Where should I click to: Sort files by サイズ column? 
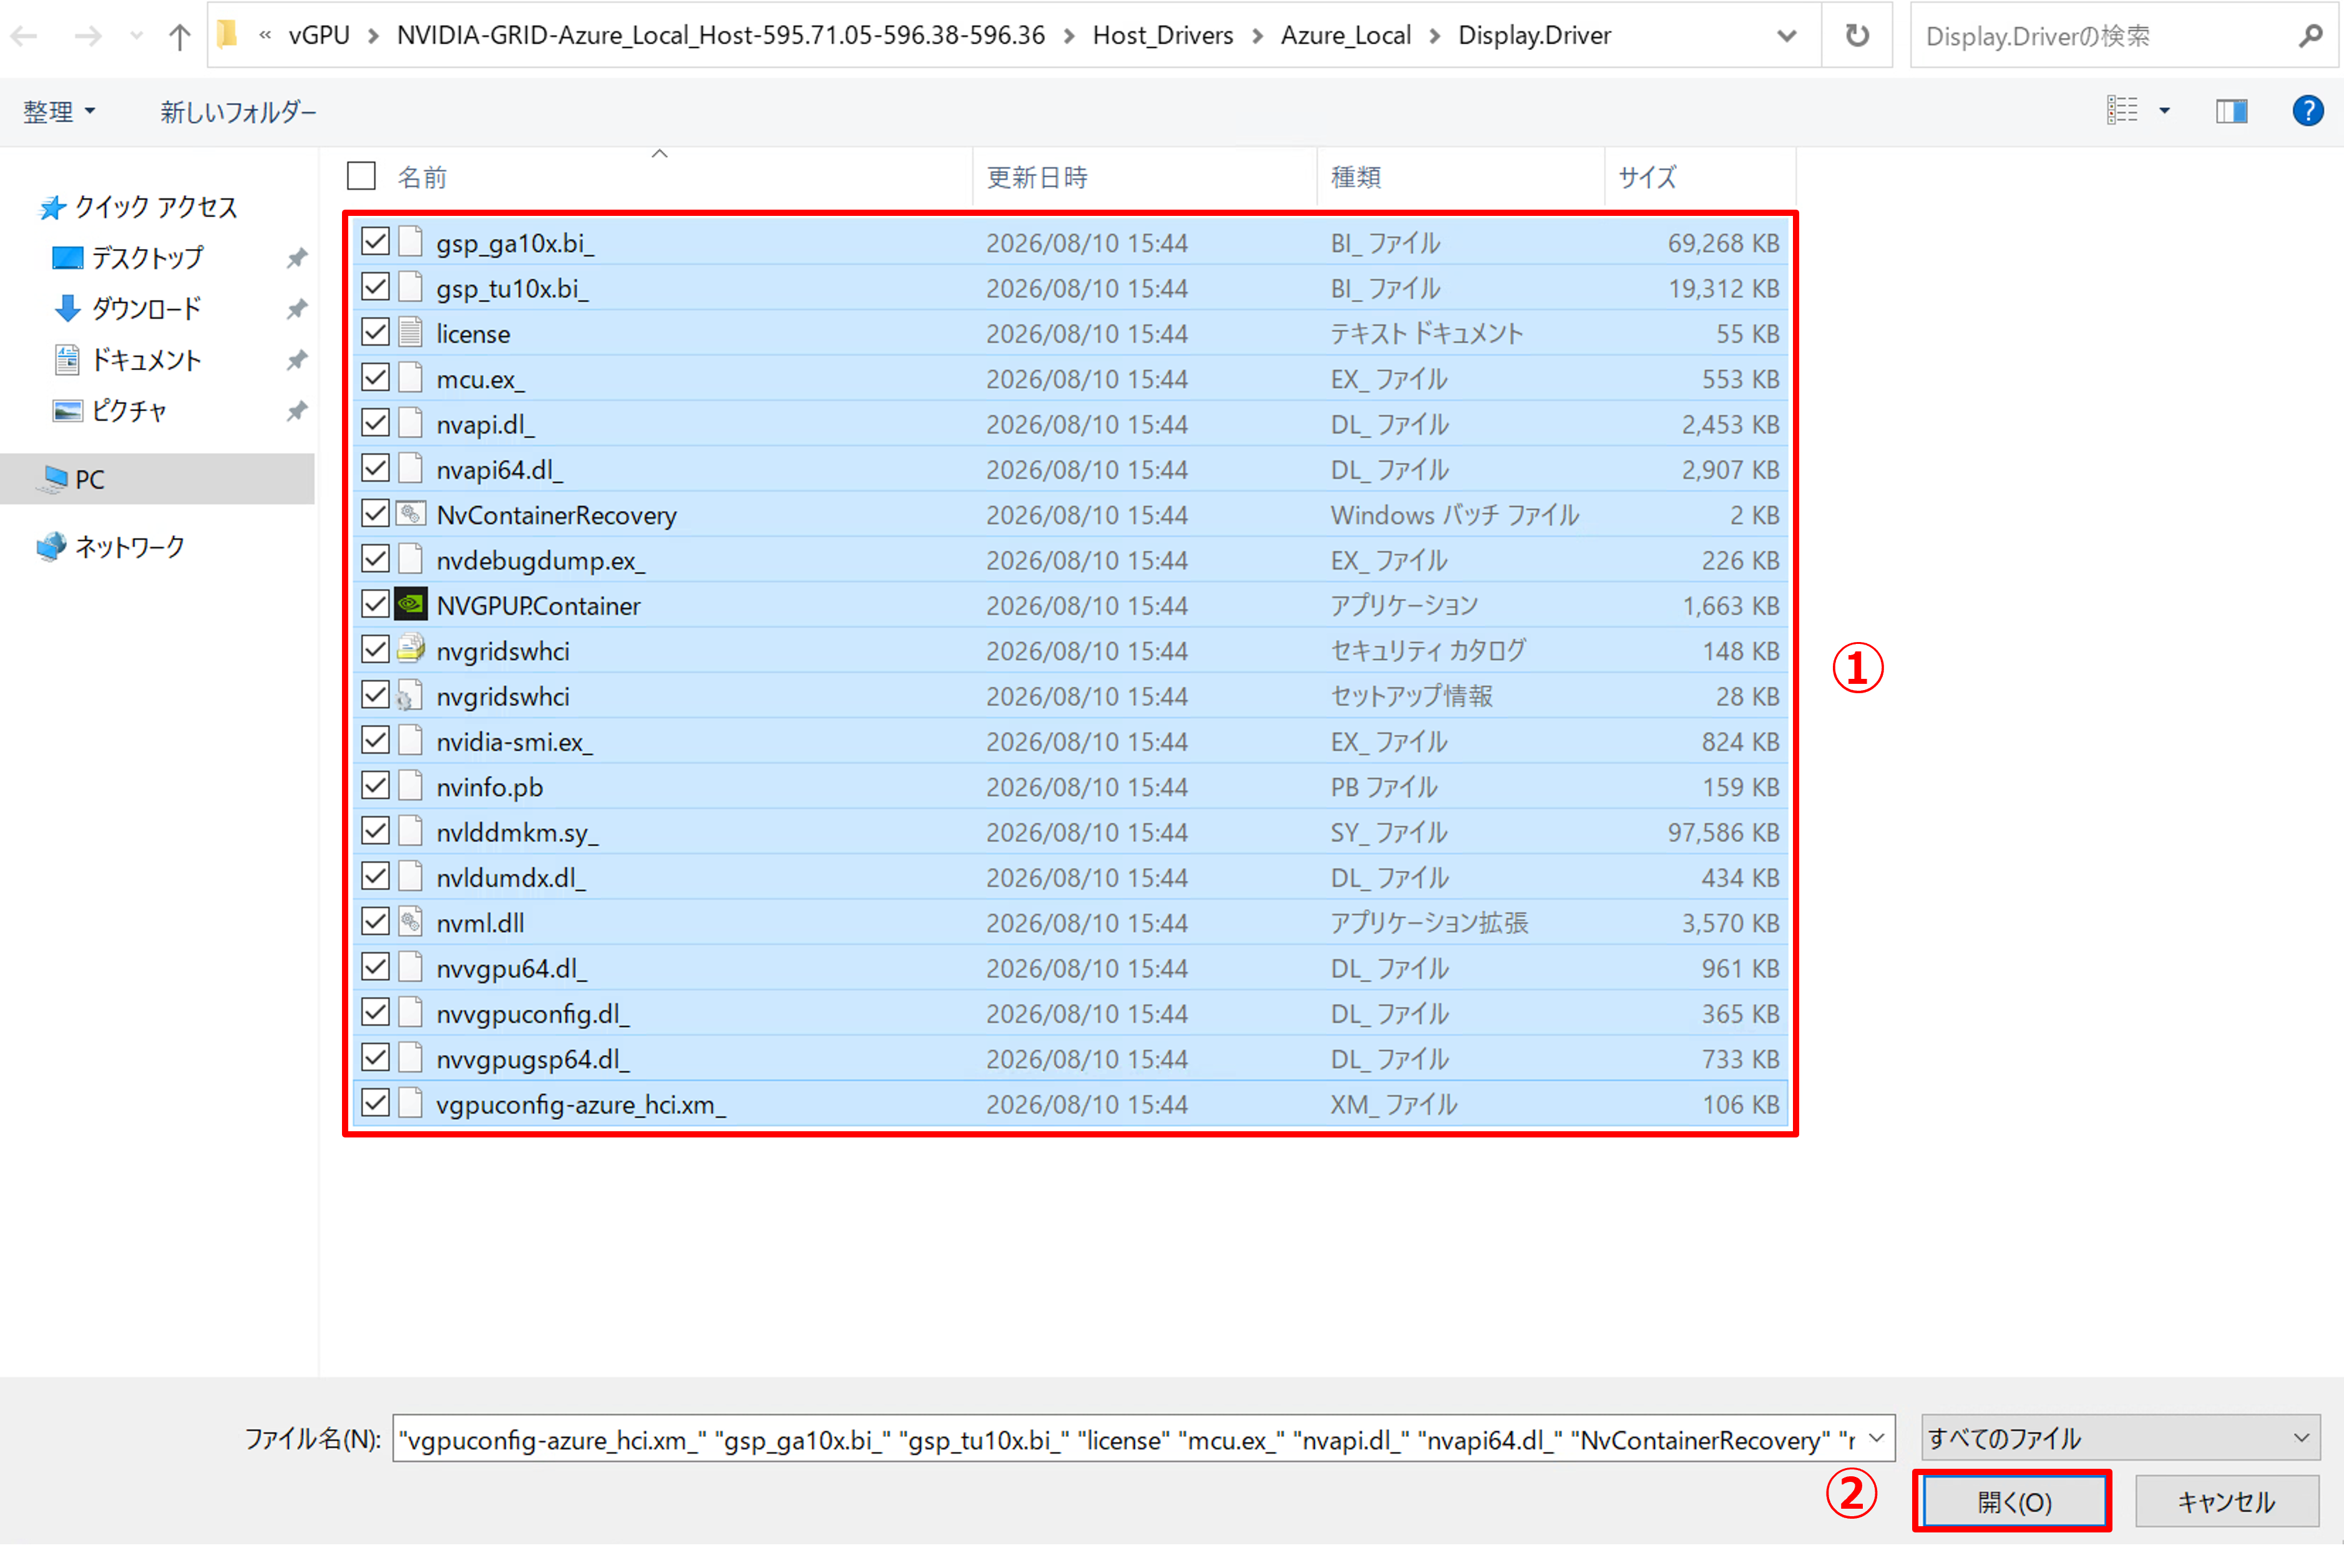coord(1647,177)
